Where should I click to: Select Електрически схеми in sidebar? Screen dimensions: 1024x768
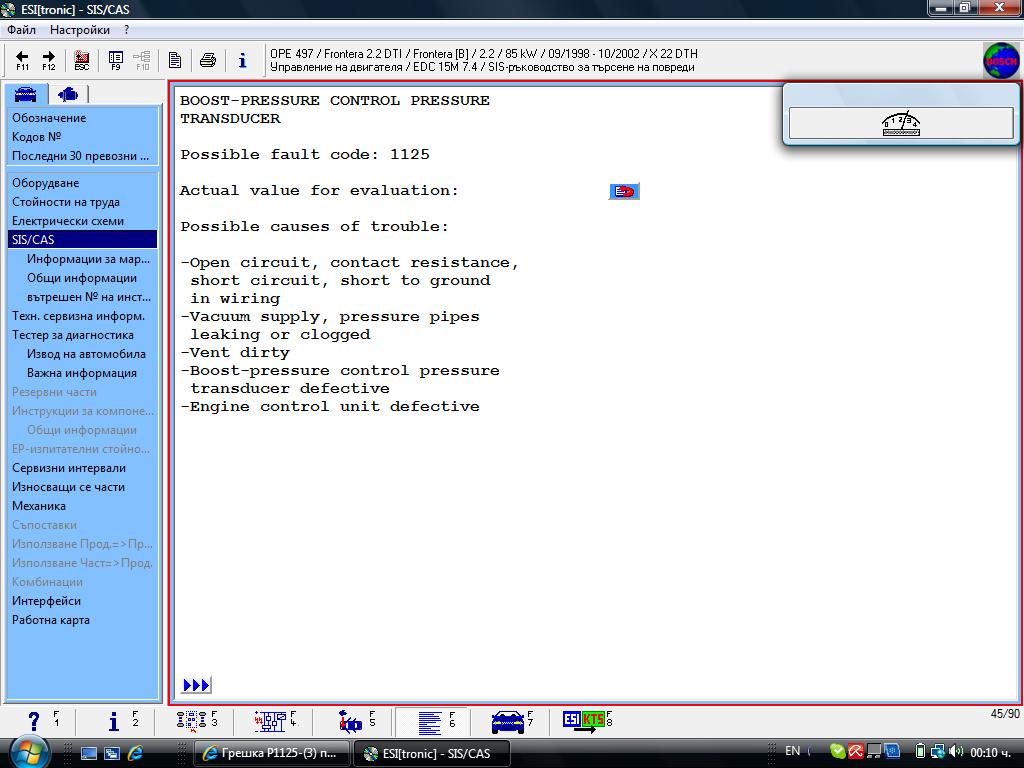68,221
